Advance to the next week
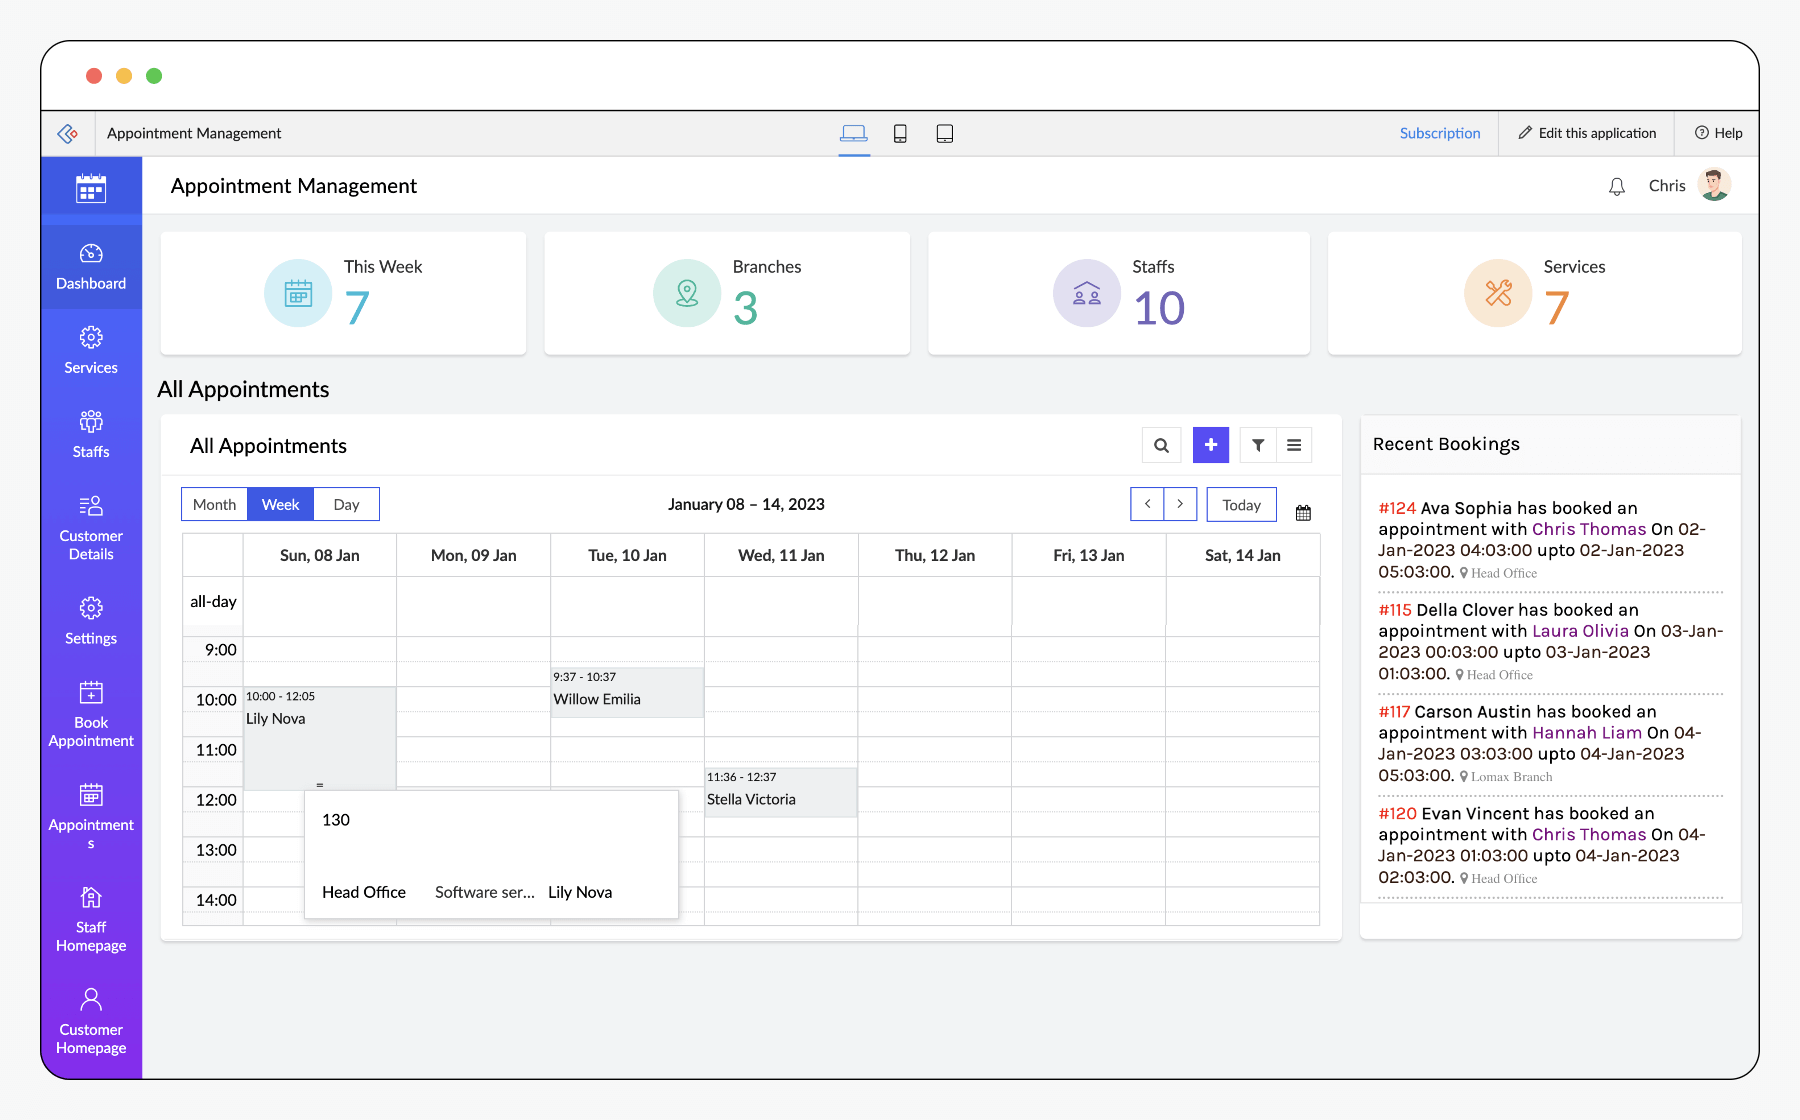1800x1120 pixels. 1180,504
